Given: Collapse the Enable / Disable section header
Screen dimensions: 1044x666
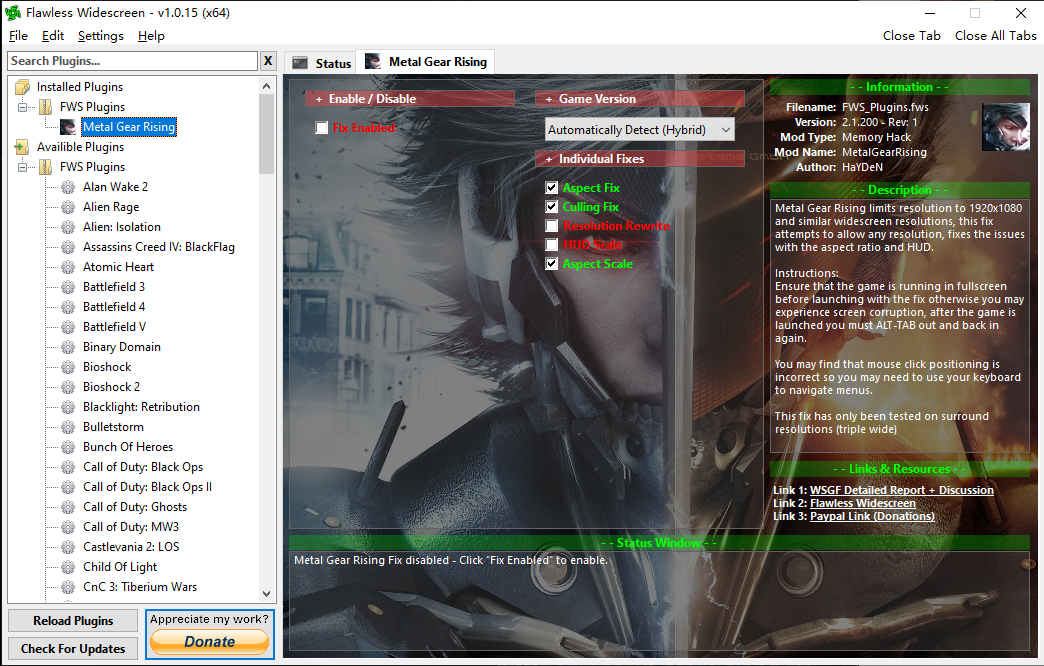Looking at the screenshot, I should pos(410,99).
